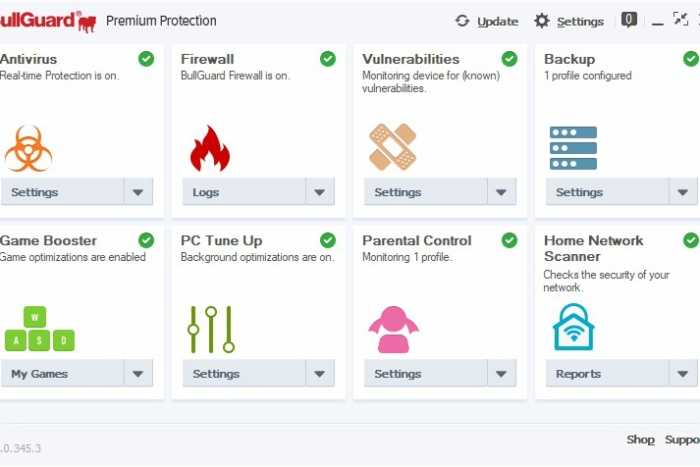The image size is (700, 467).
Task: Open the dropdown arrow beside Home Network Reports
Action: click(x=683, y=374)
